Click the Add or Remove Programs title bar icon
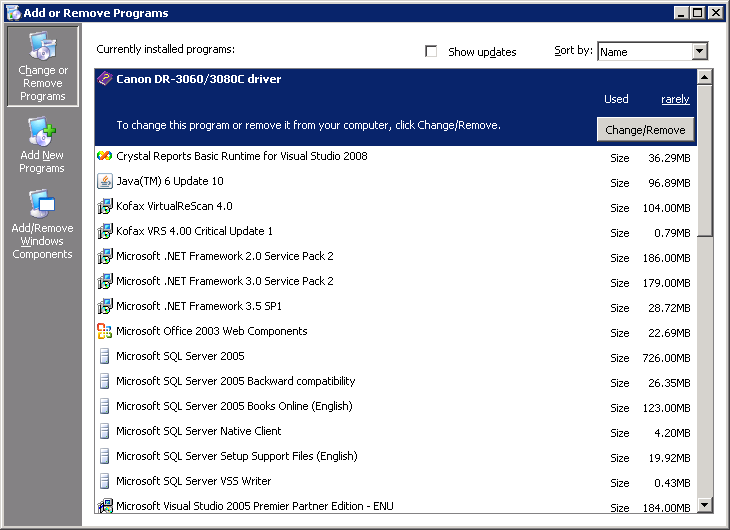This screenshot has height=530, width=730. click(14, 13)
